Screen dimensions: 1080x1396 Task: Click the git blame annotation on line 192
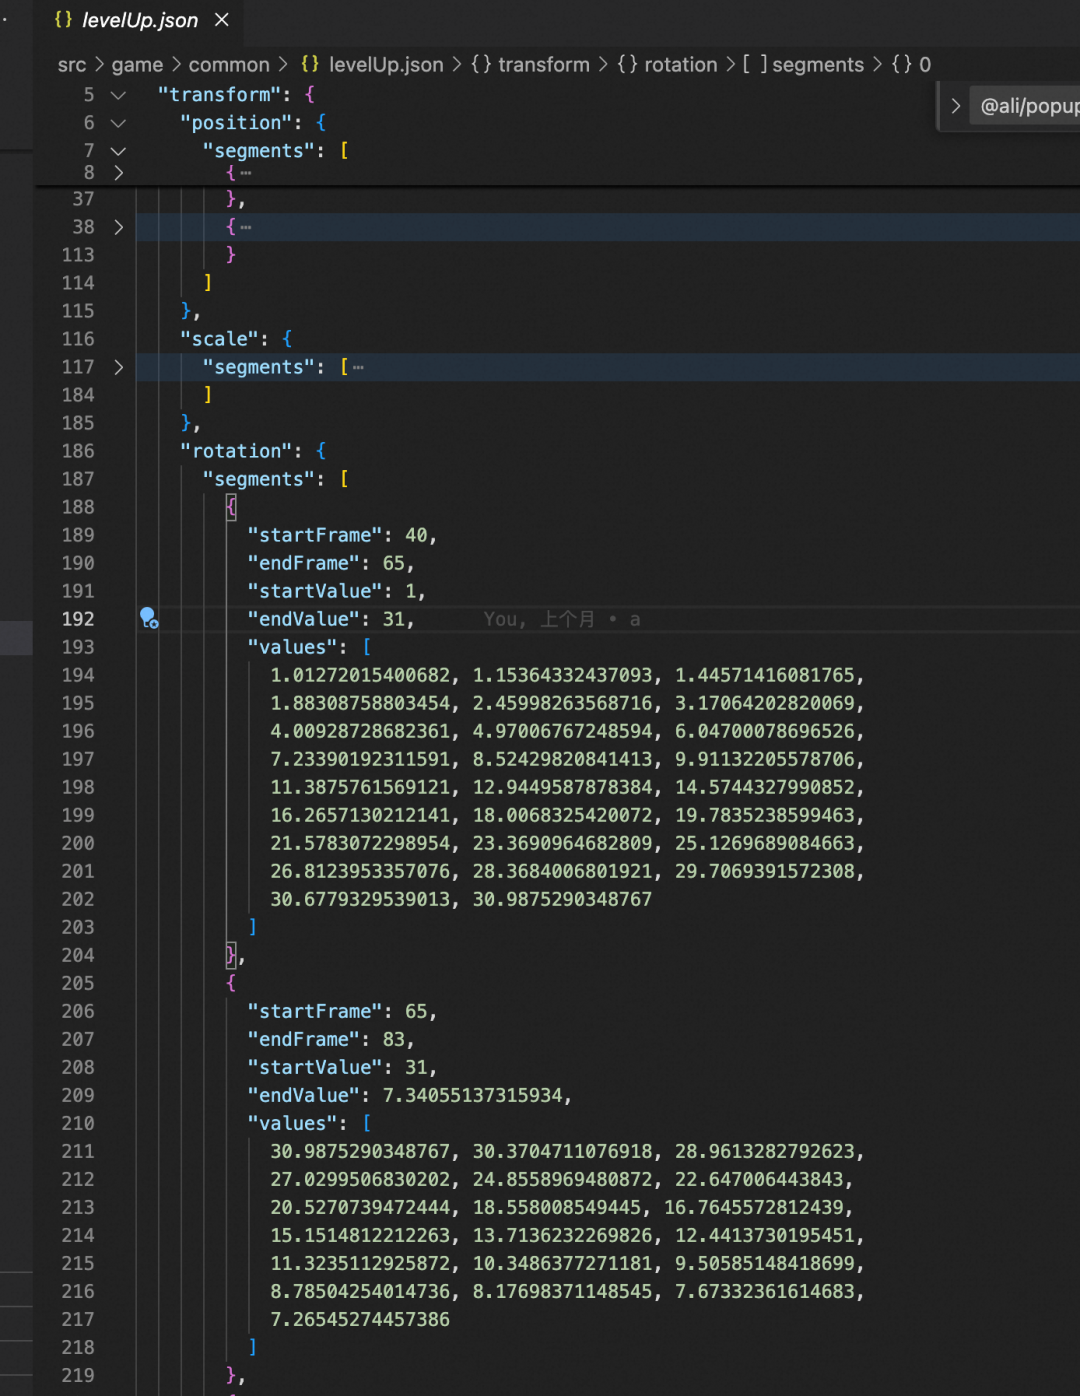[561, 620]
